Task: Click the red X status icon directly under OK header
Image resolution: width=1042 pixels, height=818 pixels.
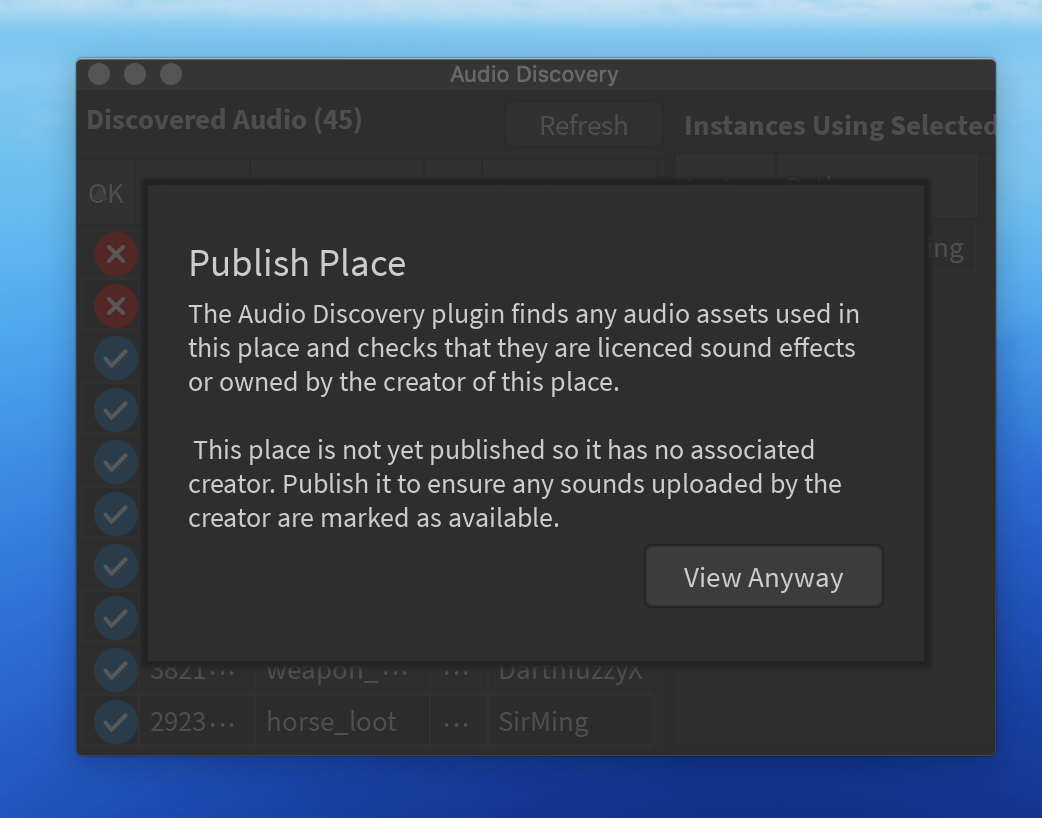Action: (116, 254)
